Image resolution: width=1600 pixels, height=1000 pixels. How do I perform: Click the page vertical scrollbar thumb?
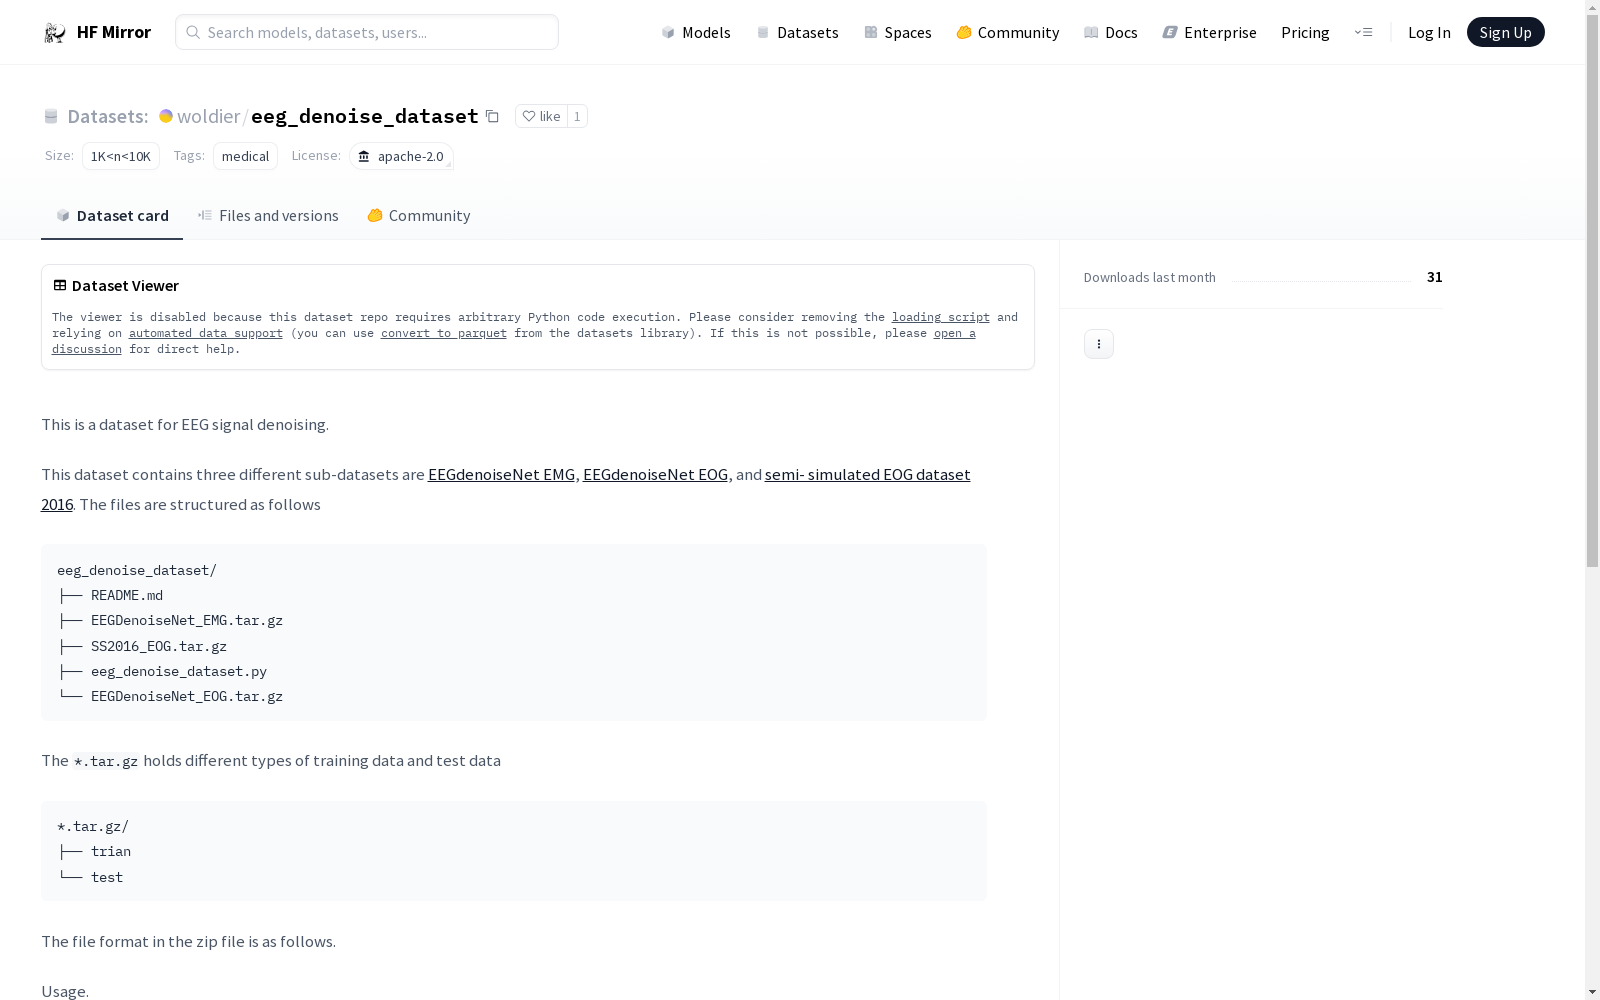click(1593, 290)
